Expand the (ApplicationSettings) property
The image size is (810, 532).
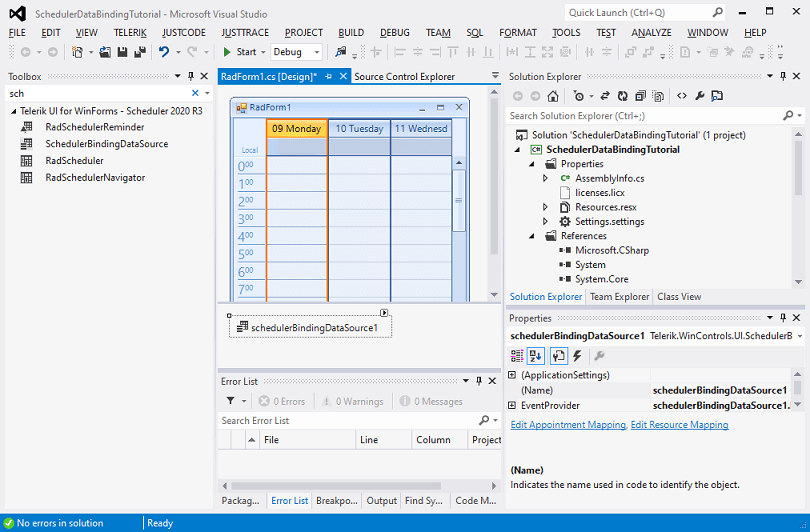(x=512, y=375)
